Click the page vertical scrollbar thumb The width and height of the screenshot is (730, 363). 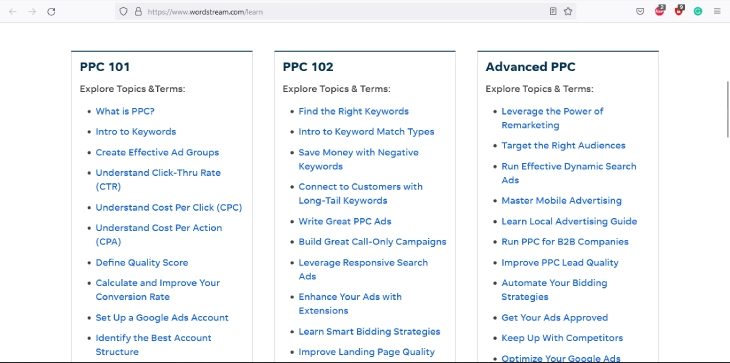728,109
